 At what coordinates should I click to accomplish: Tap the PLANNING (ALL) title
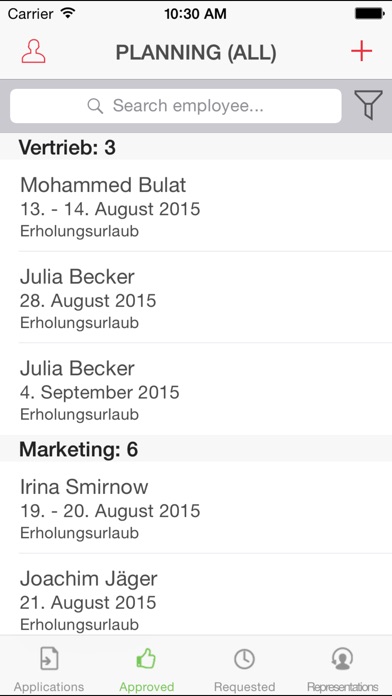(196, 53)
